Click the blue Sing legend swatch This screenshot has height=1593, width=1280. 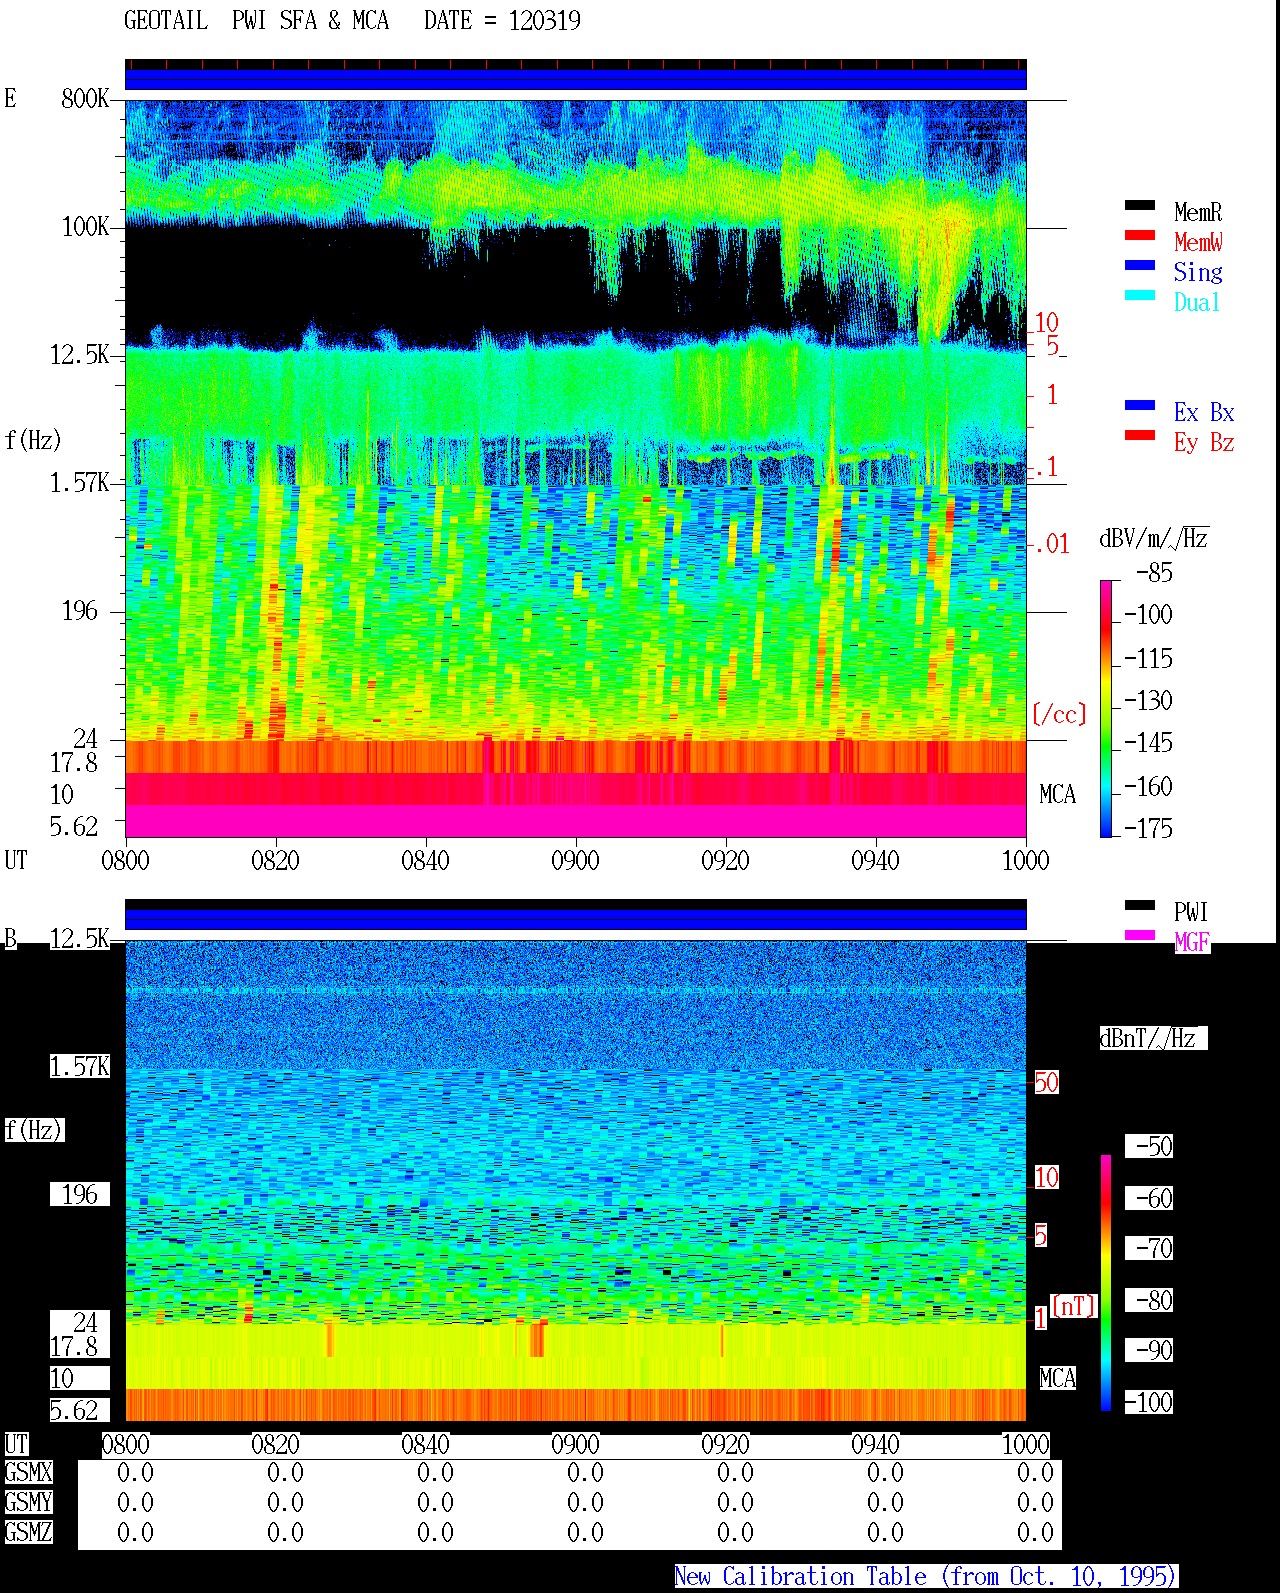click(x=1140, y=265)
